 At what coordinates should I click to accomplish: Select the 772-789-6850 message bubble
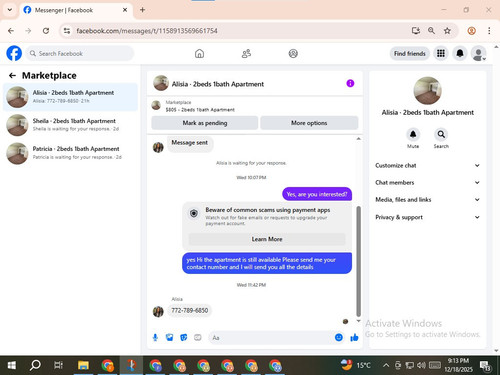coord(189,310)
